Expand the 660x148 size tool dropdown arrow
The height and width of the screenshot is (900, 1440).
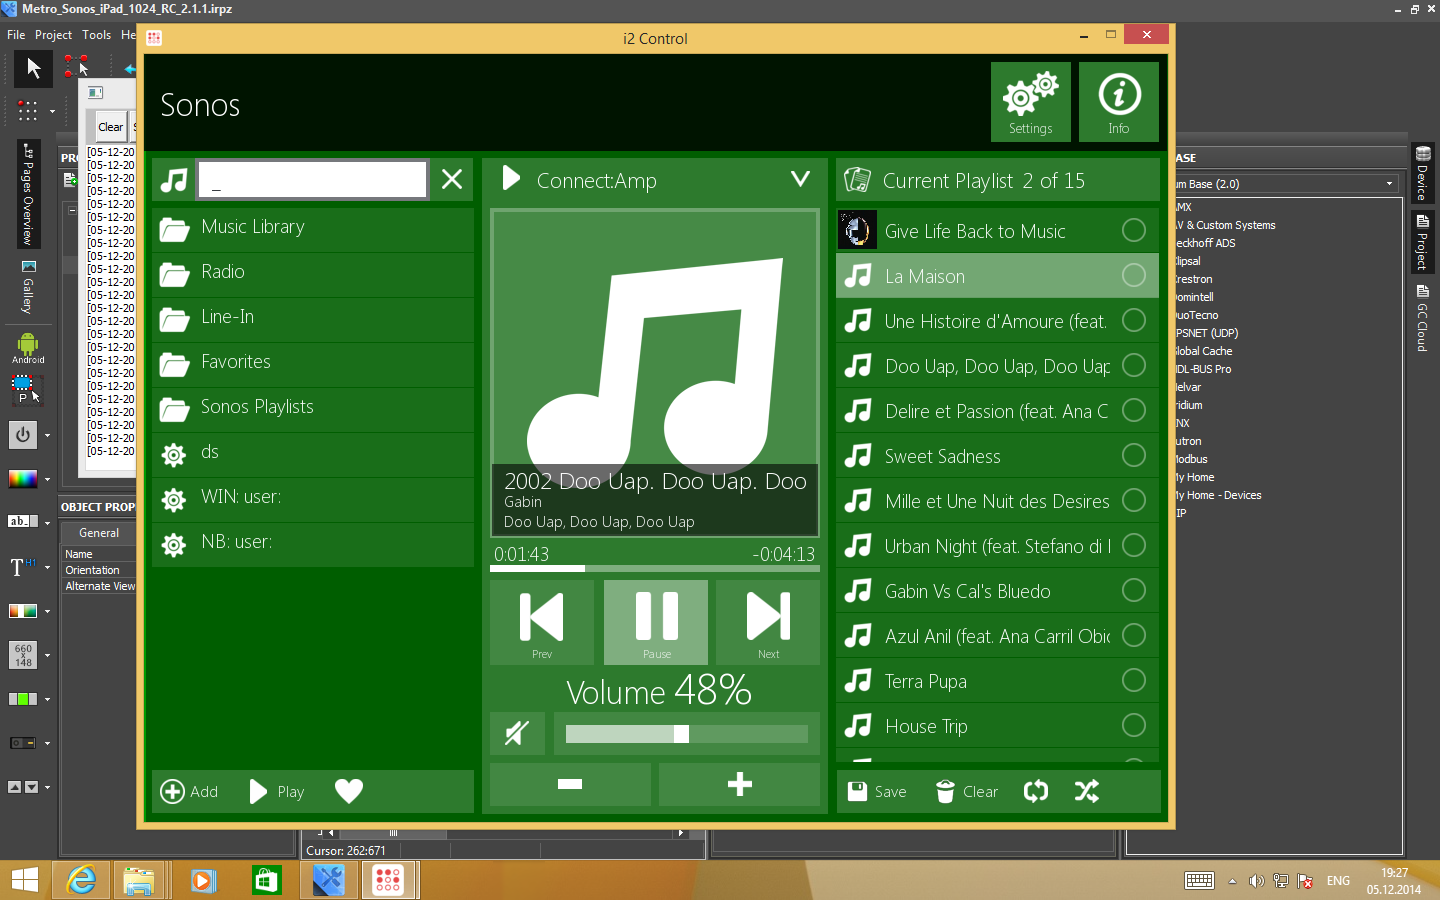click(47, 656)
